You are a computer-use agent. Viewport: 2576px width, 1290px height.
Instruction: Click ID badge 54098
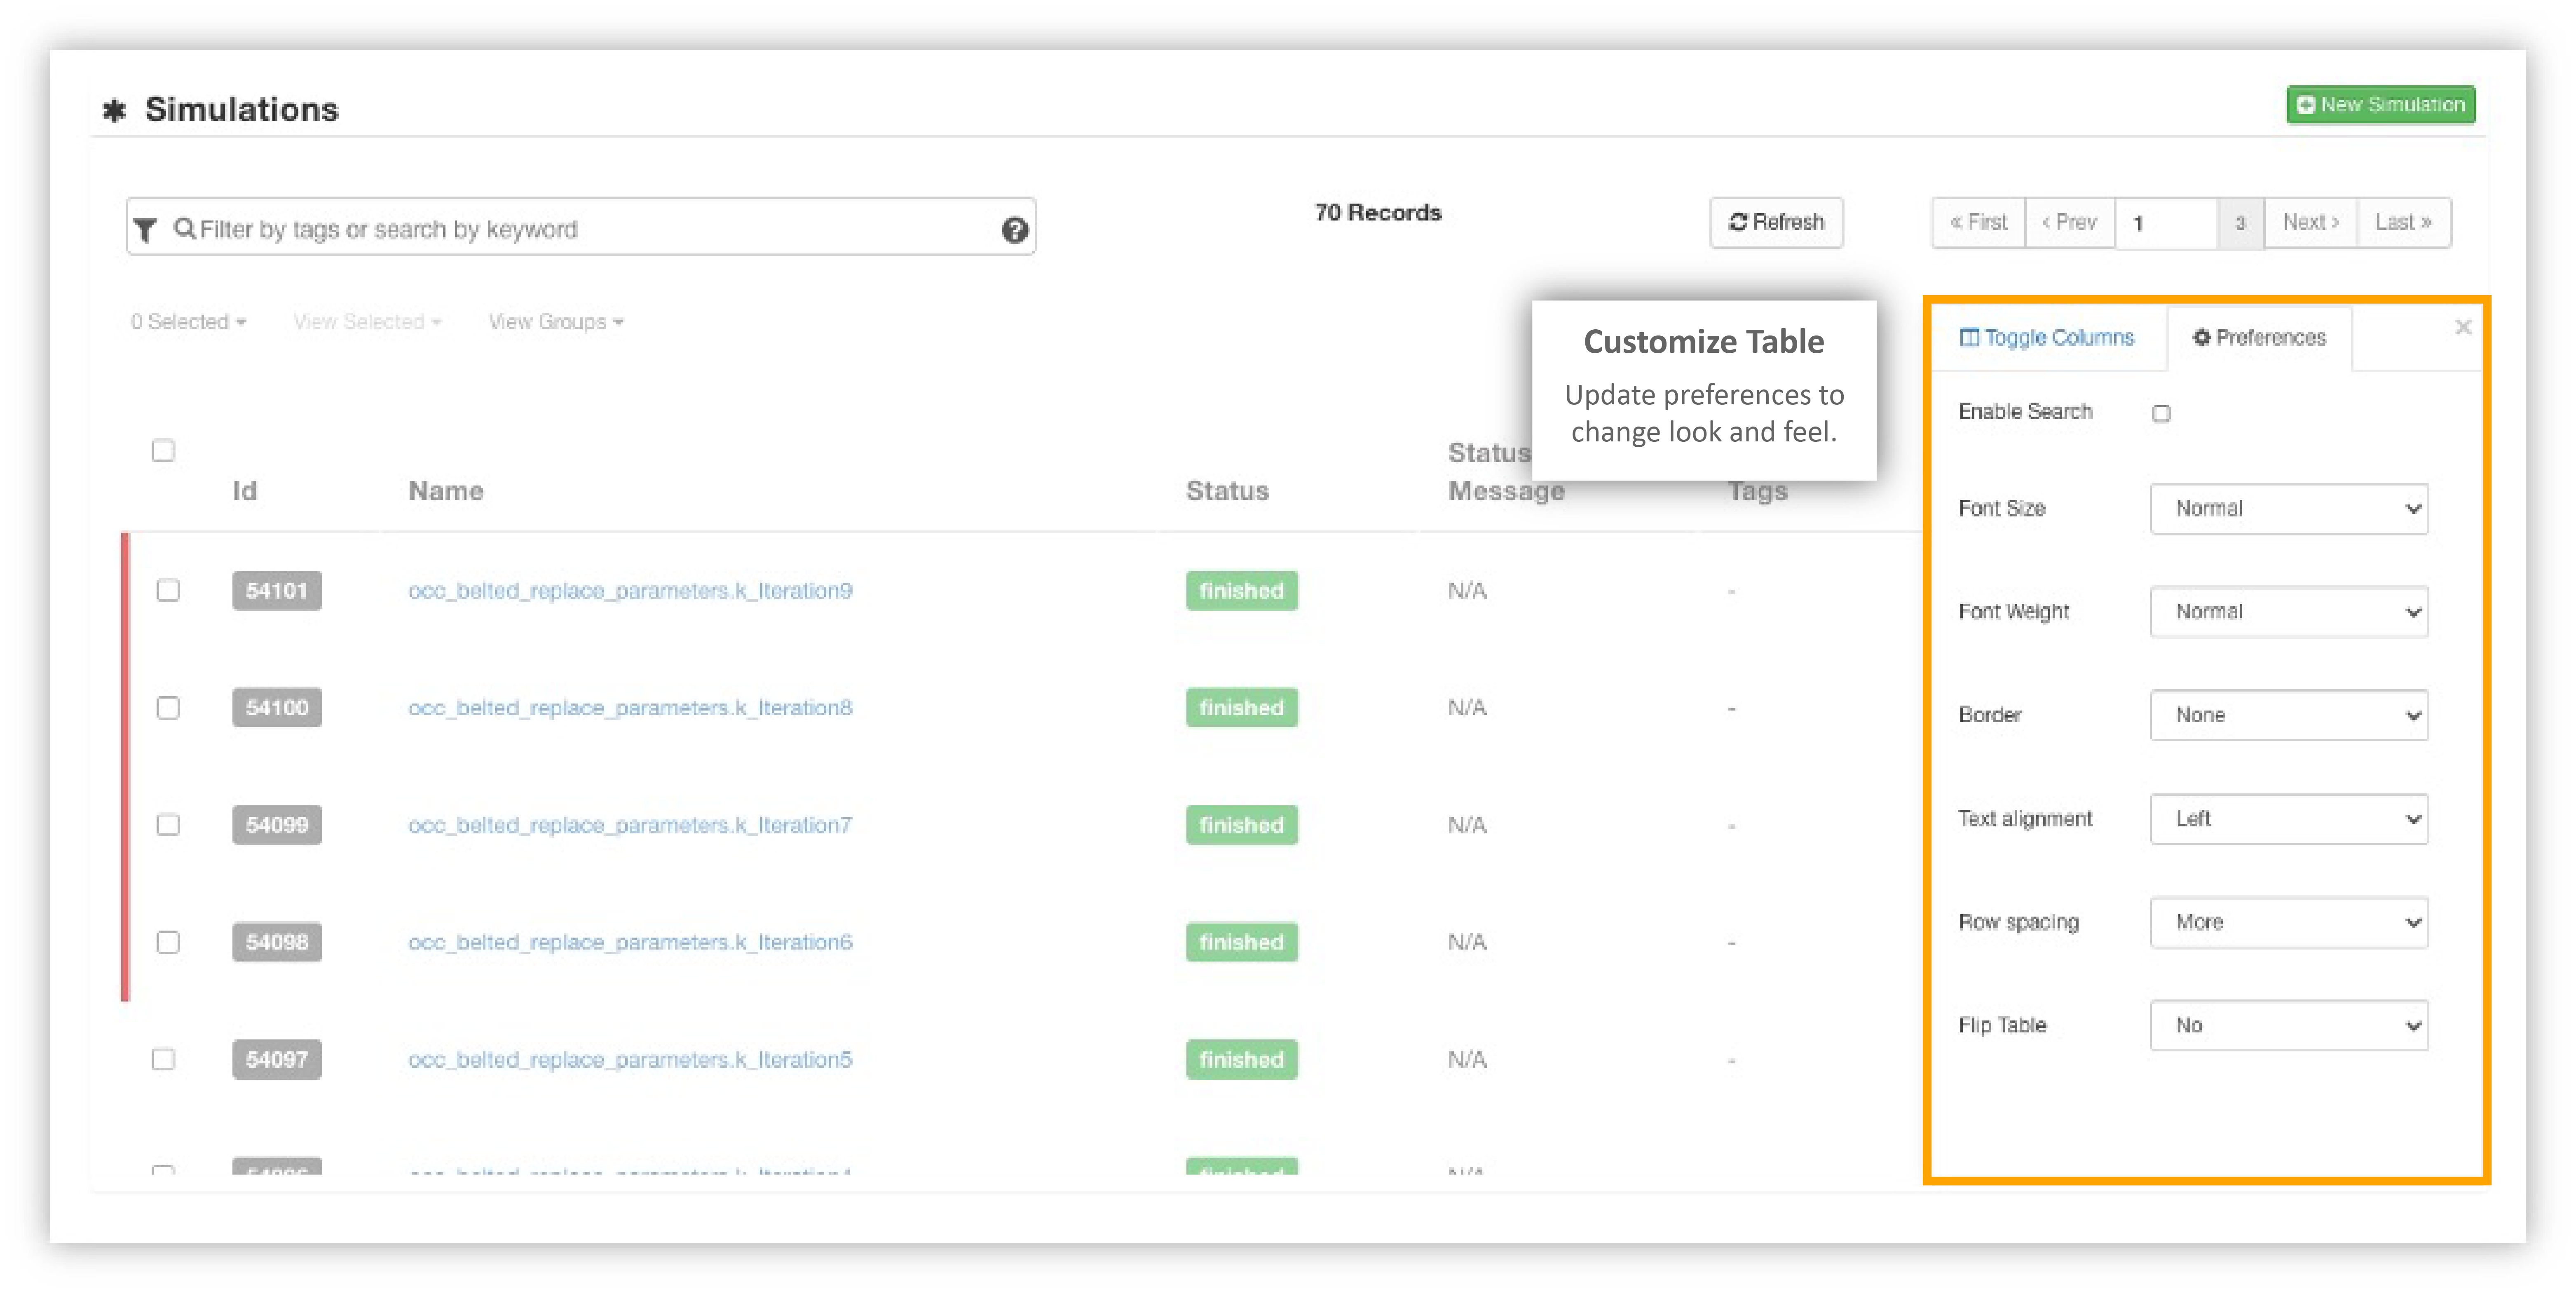pyautogui.click(x=276, y=942)
